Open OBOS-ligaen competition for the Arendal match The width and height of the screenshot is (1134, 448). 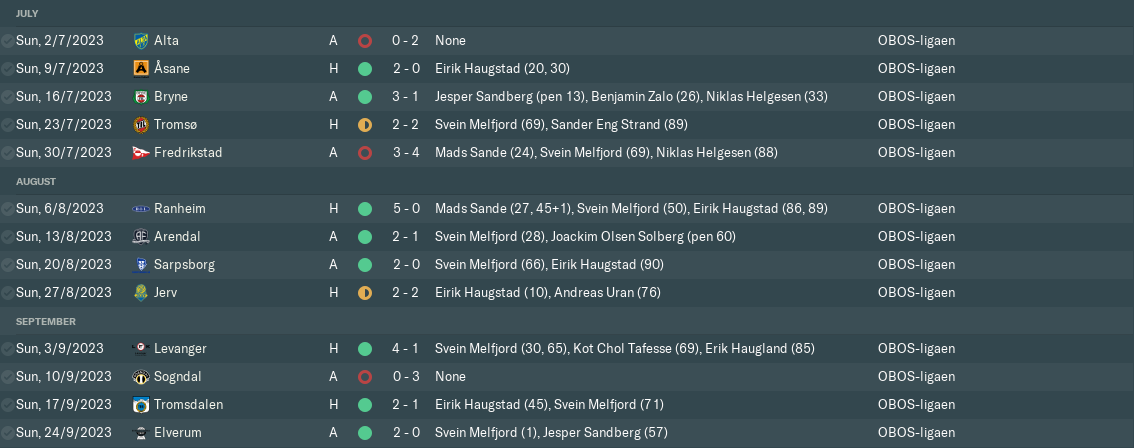(916, 237)
